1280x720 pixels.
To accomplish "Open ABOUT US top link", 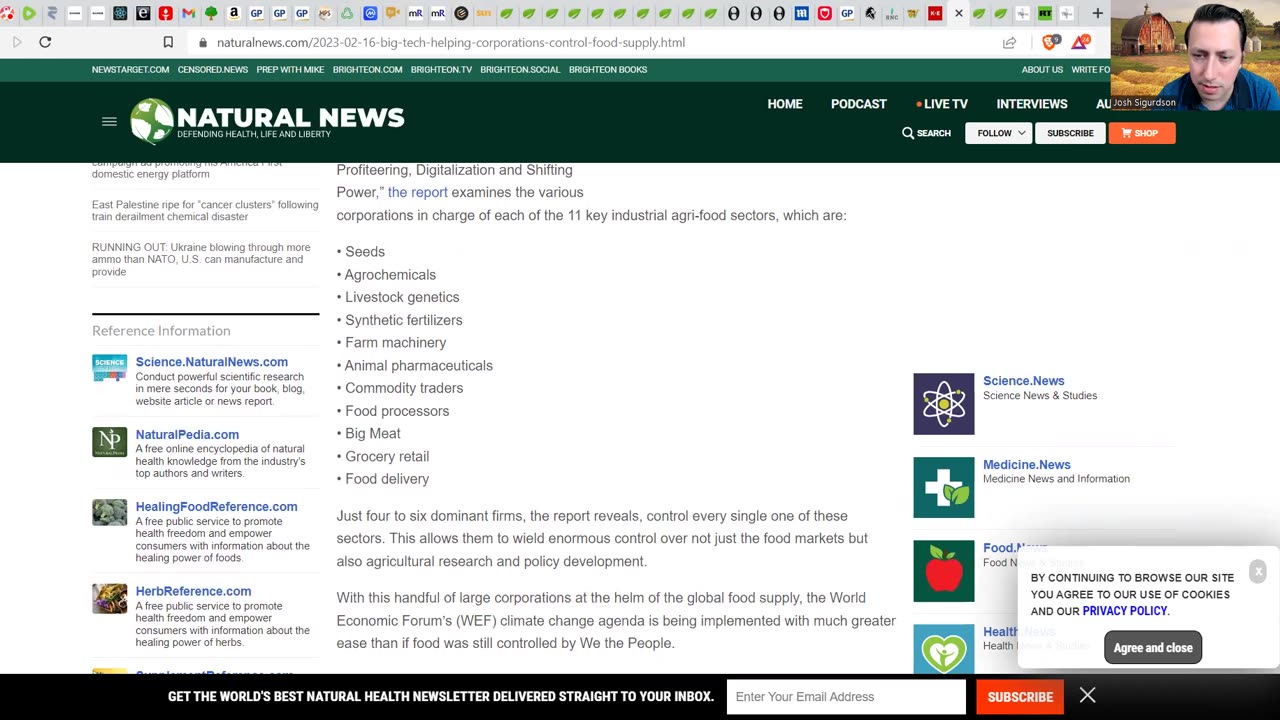I will (x=1042, y=70).
